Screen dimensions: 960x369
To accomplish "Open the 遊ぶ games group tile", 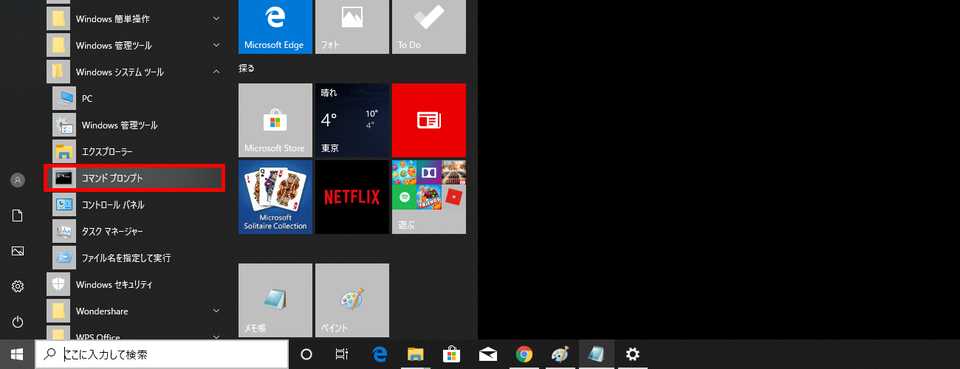I will click(x=429, y=197).
